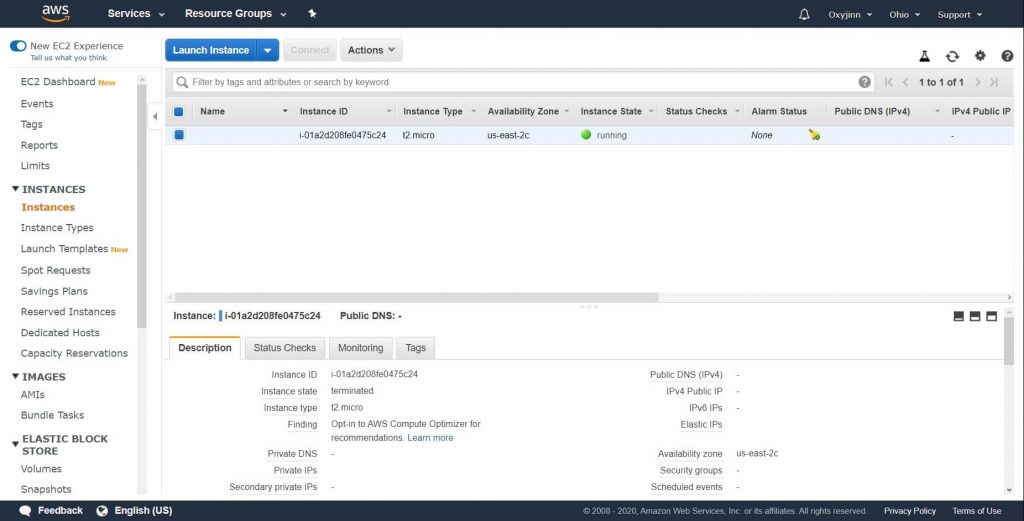The width and height of the screenshot is (1024, 521).
Task: Click the Launch Instance button
Action: pyautogui.click(x=211, y=50)
